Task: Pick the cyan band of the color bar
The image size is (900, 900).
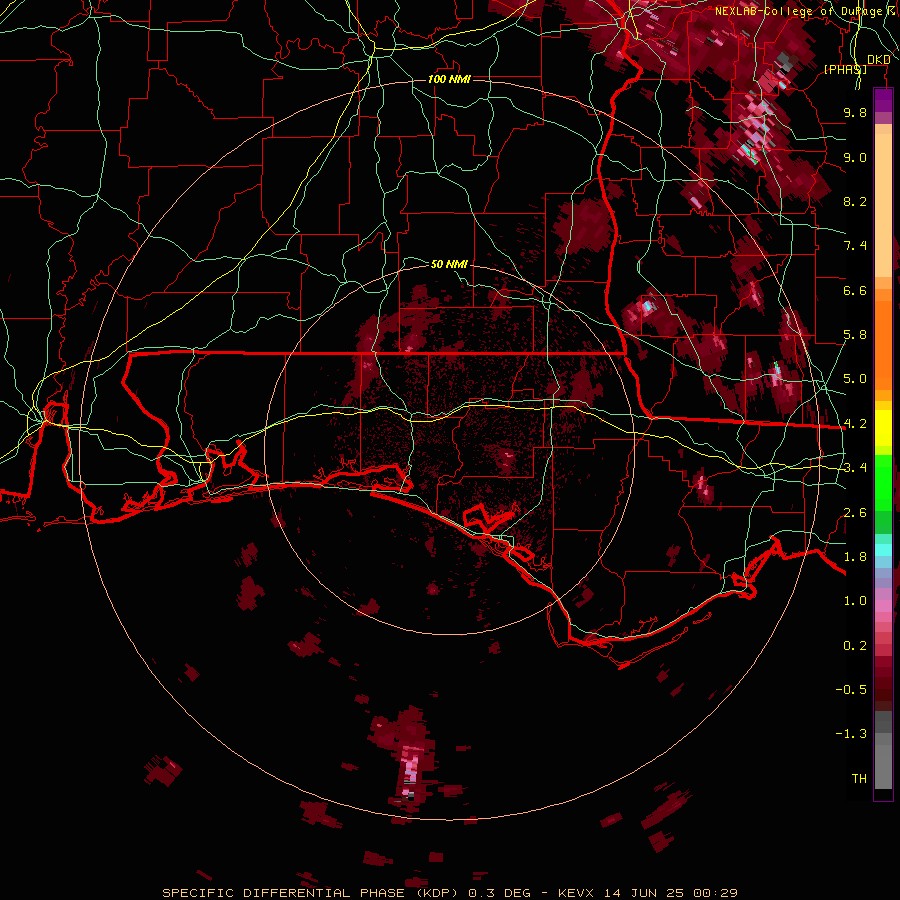Action: 883,550
